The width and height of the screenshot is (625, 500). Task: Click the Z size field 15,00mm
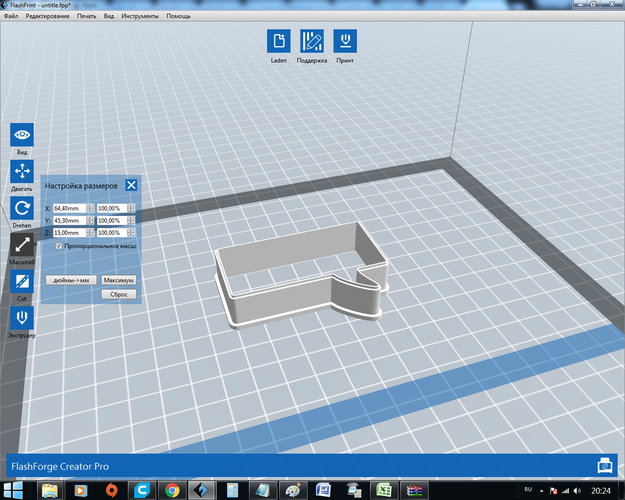tap(70, 232)
